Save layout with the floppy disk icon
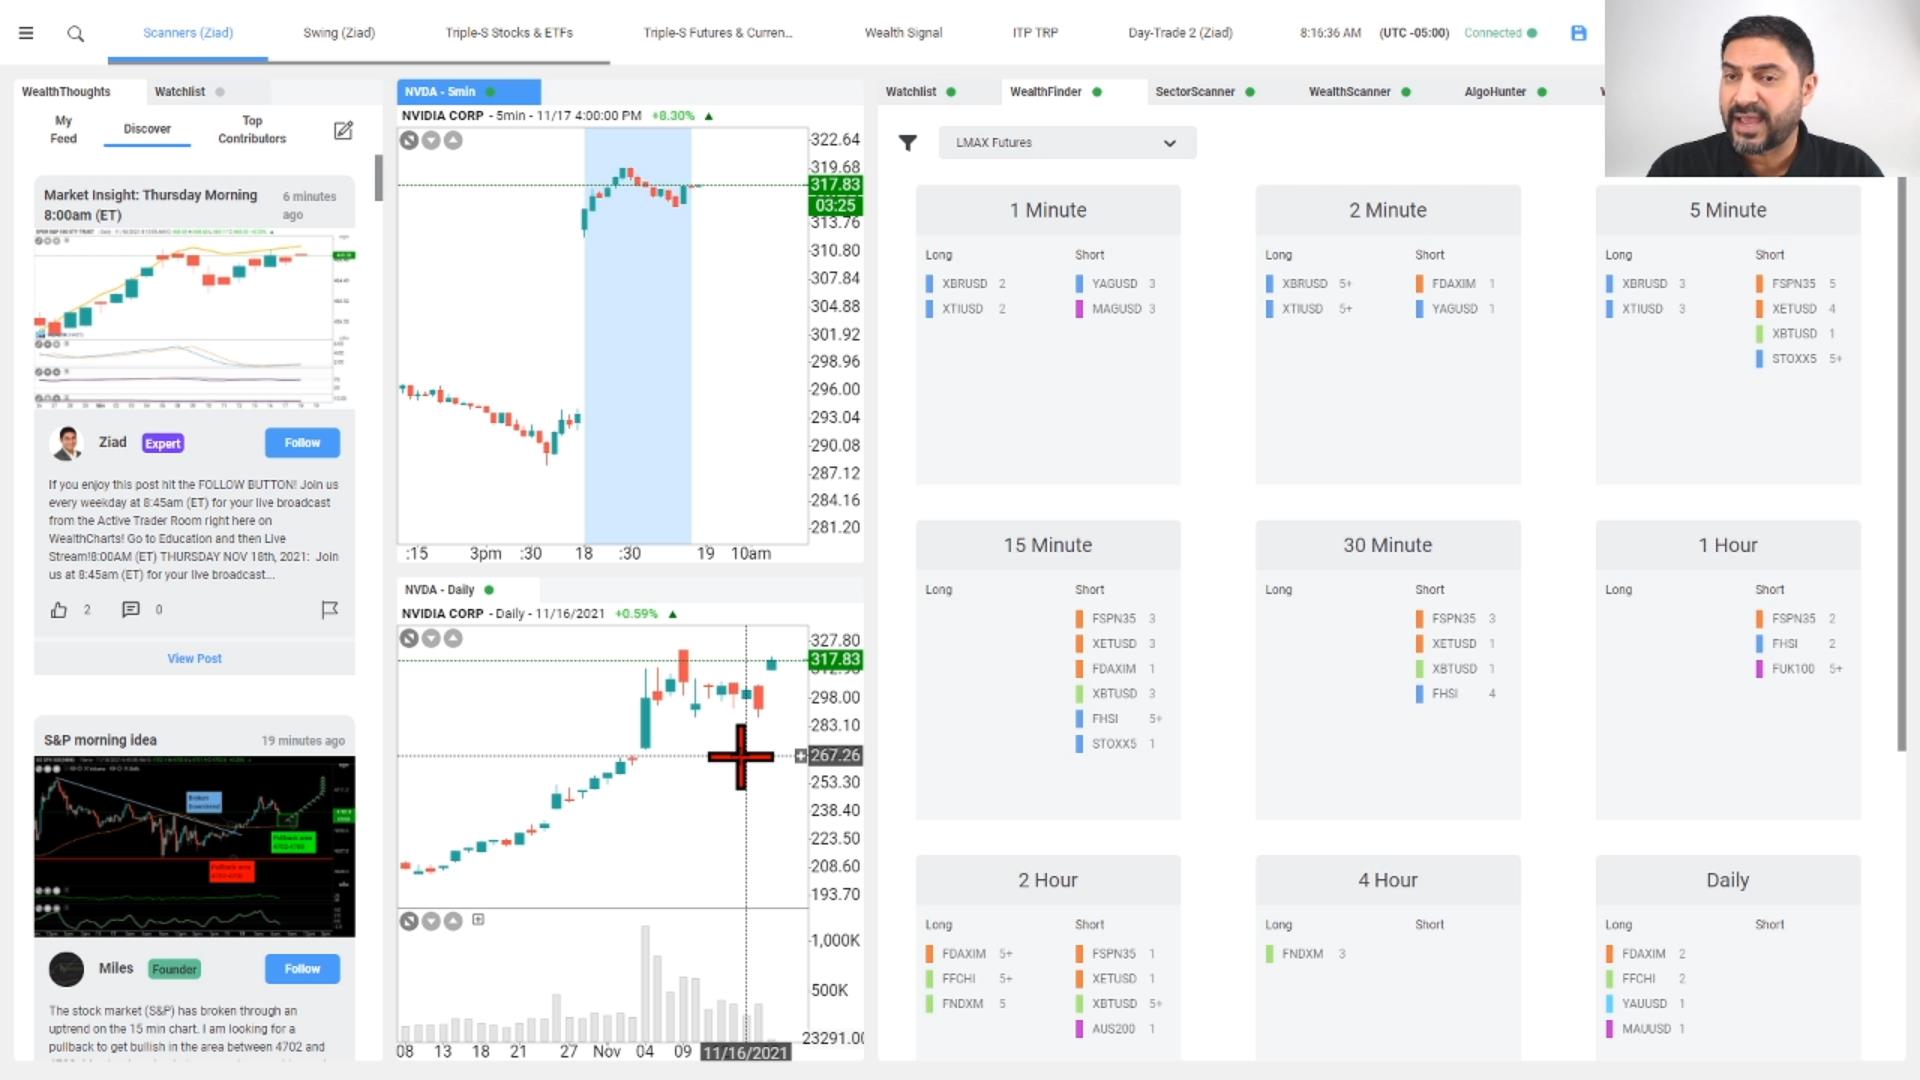 coord(1579,33)
